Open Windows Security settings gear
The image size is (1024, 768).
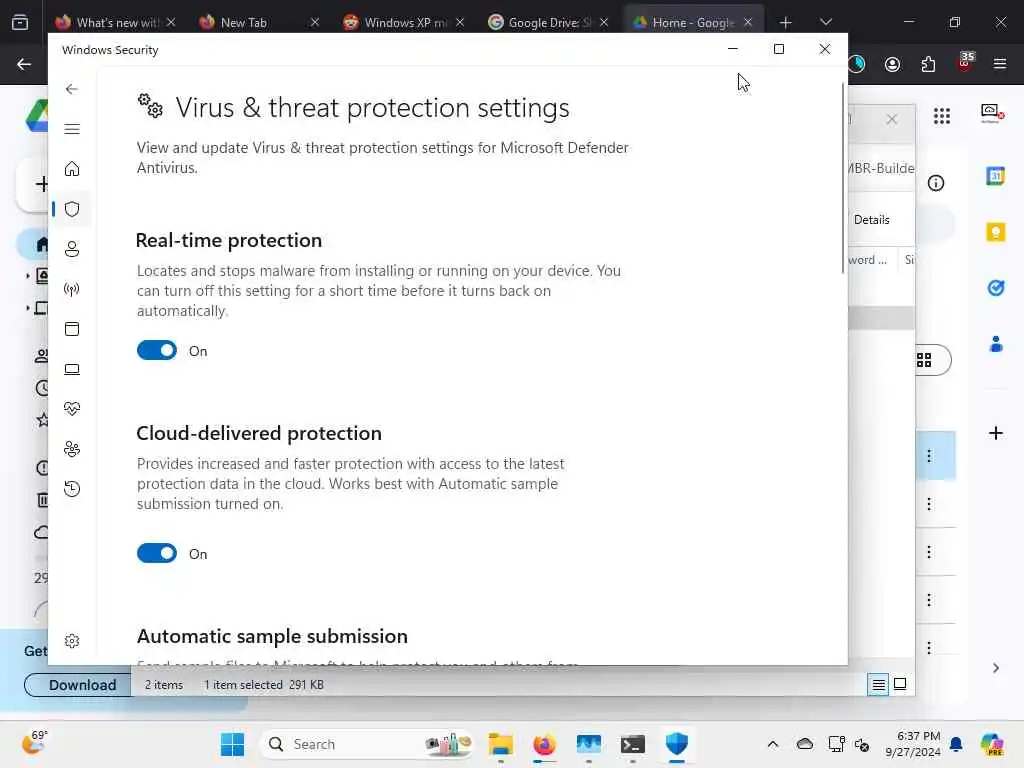tap(72, 641)
